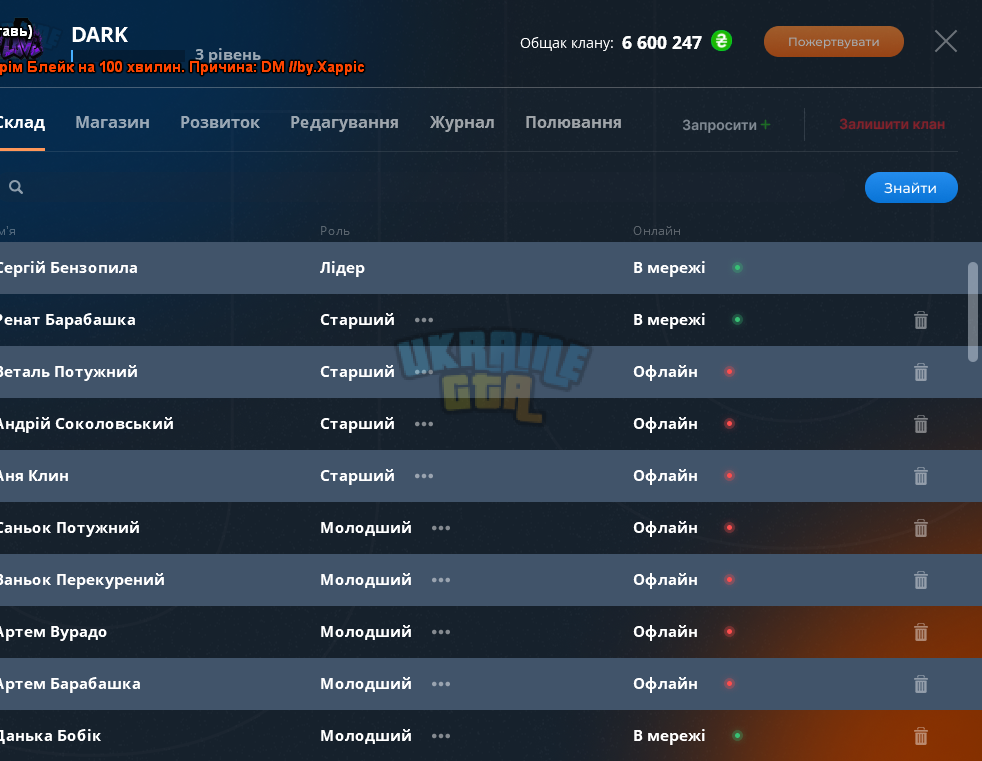Click trash icon for Артем Вурадо
Screen dimensions: 982x761
click(x=921, y=632)
